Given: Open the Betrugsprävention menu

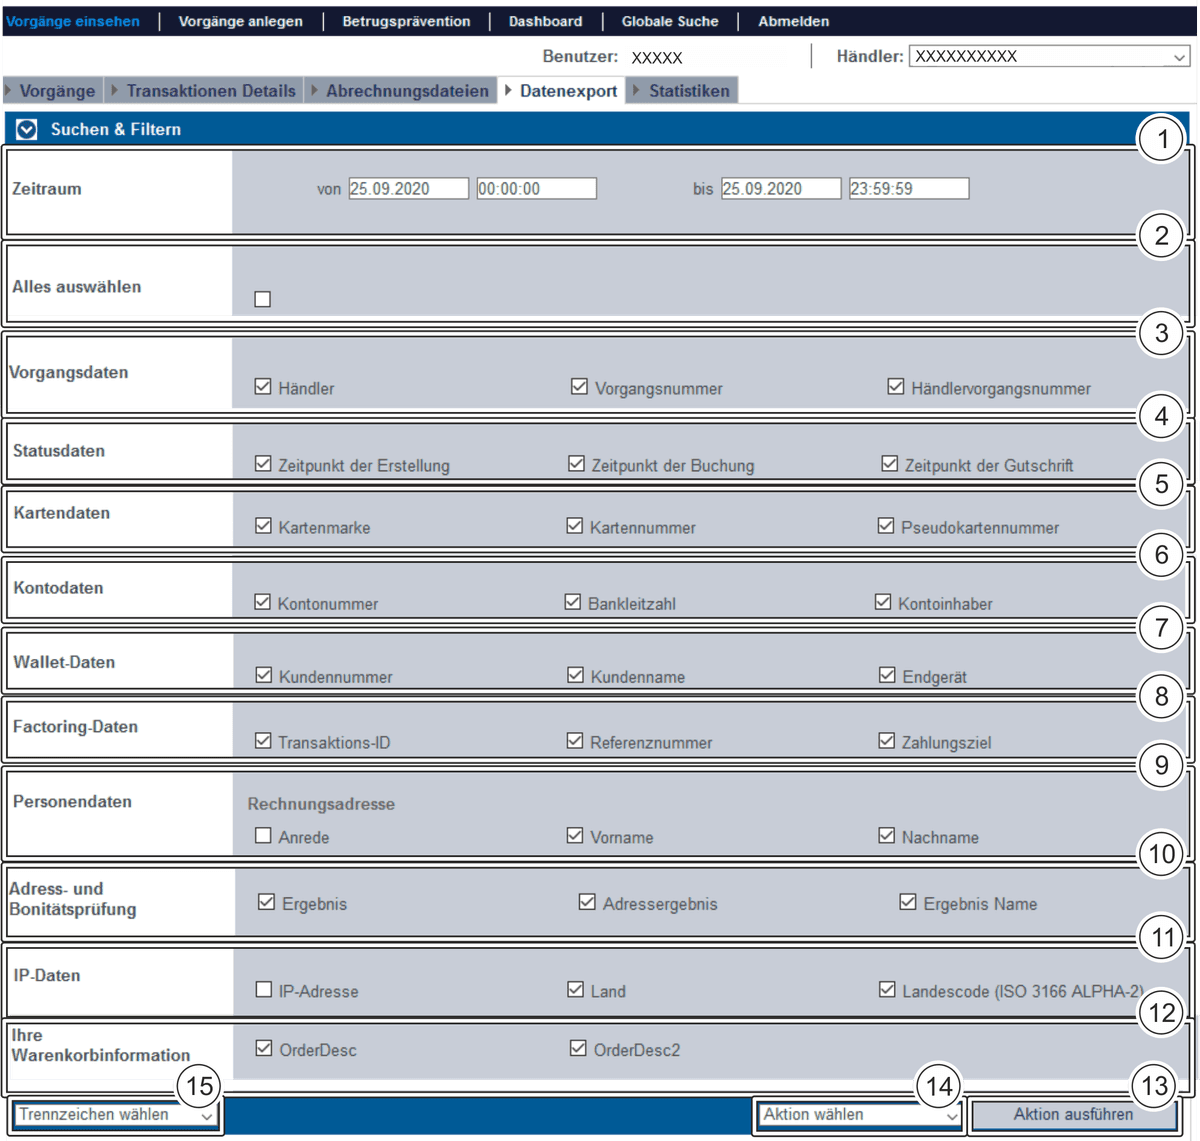Looking at the screenshot, I should (406, 21).
